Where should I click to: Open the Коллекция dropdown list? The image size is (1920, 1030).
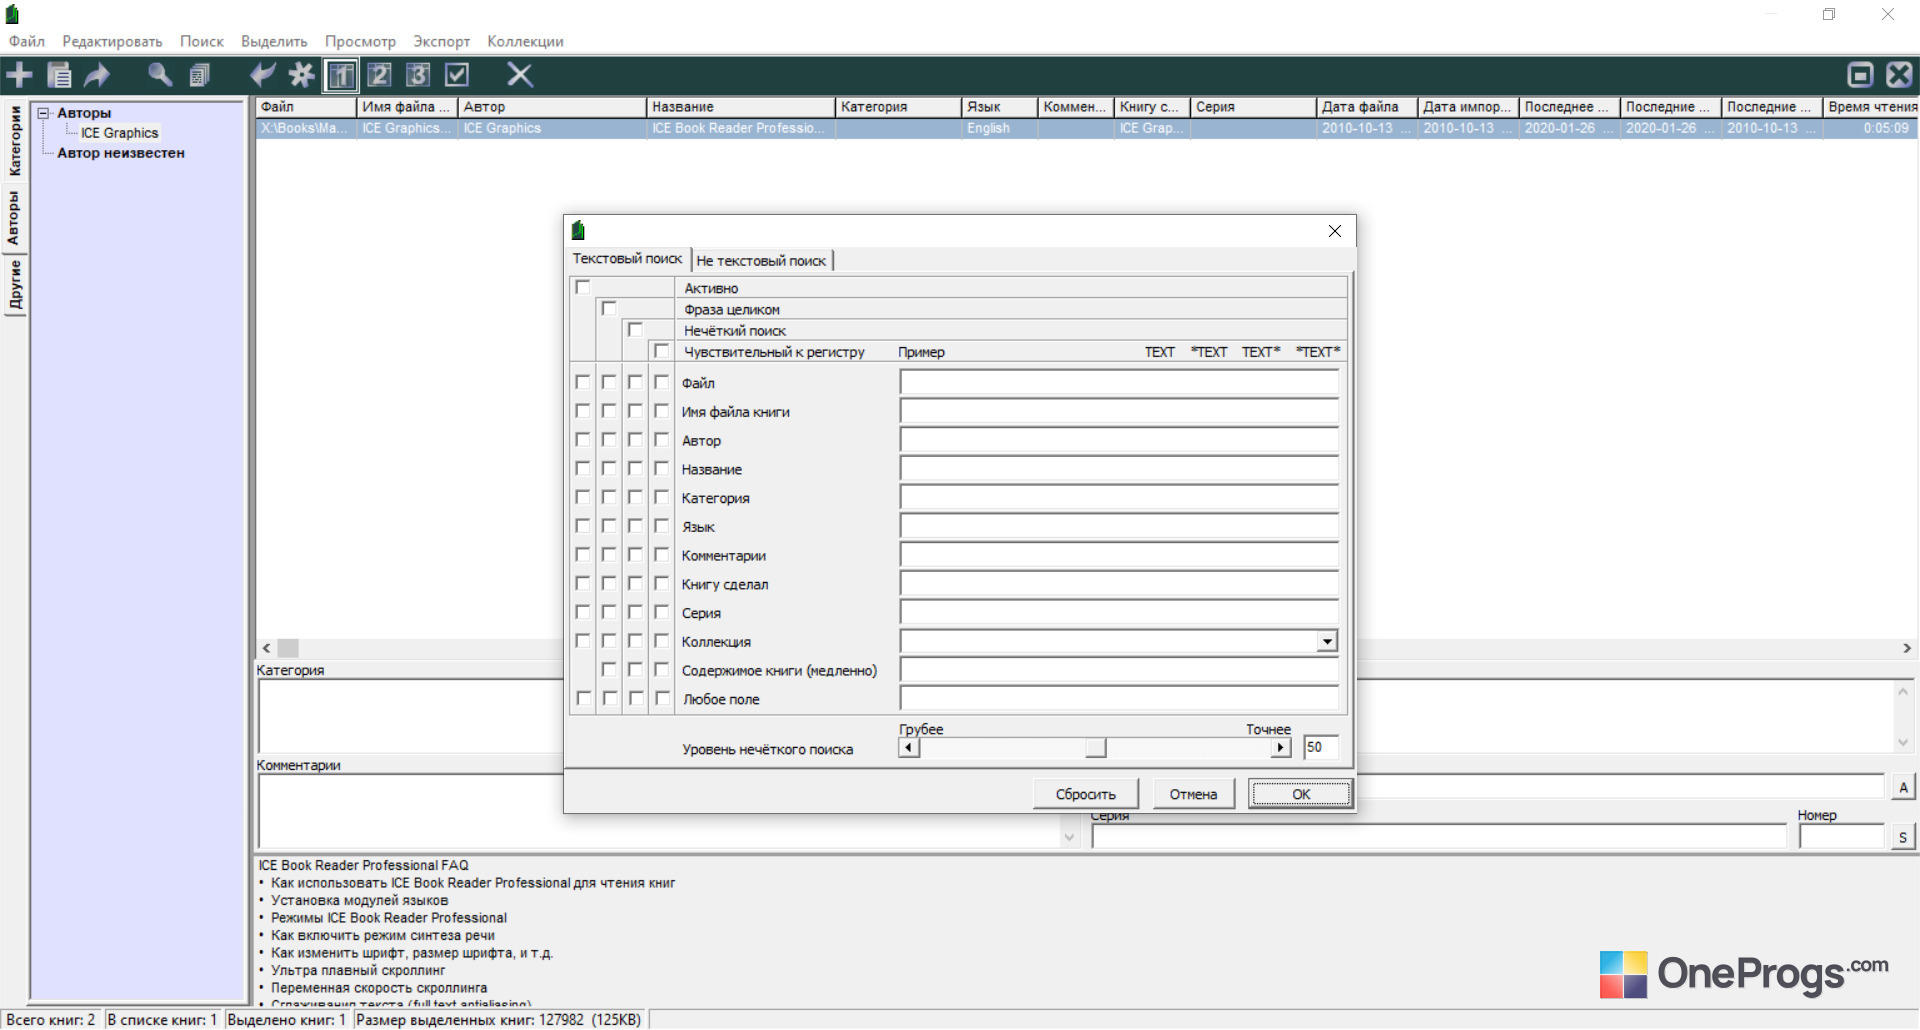[x=1327, y=641]
